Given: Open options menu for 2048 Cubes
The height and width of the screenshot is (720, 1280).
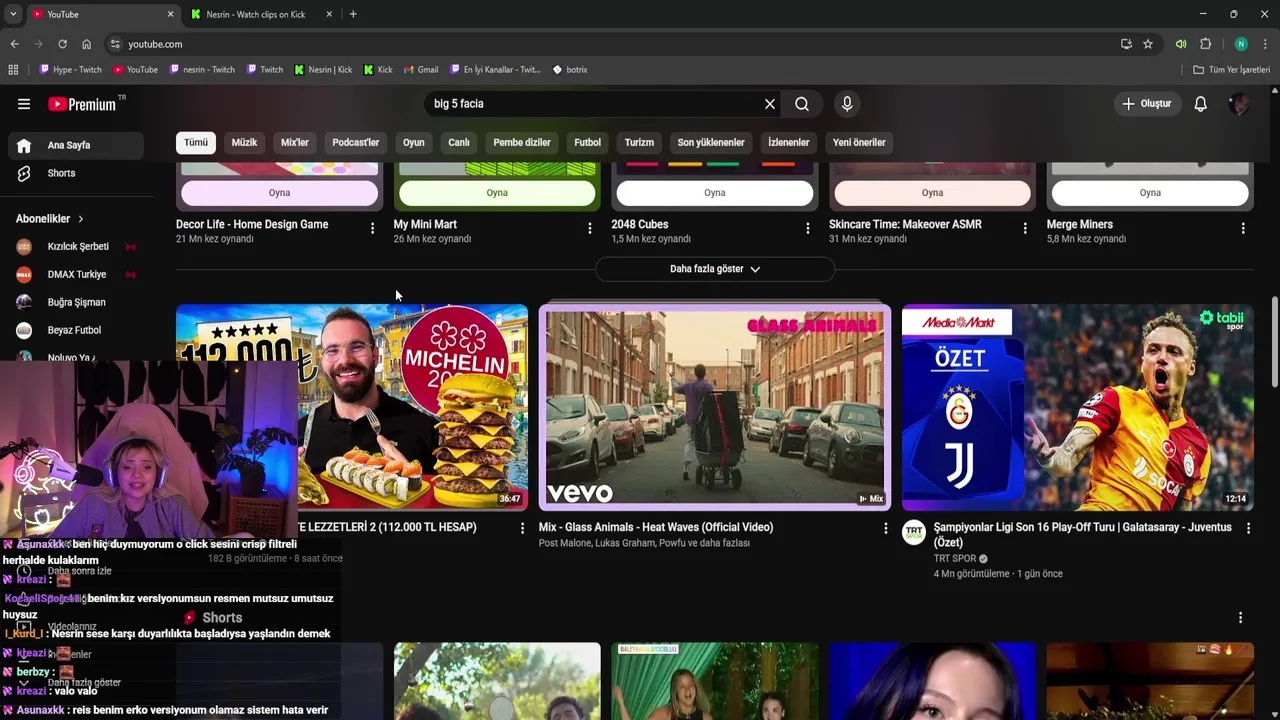Looking at the screenshot, I should click(807, 229).
